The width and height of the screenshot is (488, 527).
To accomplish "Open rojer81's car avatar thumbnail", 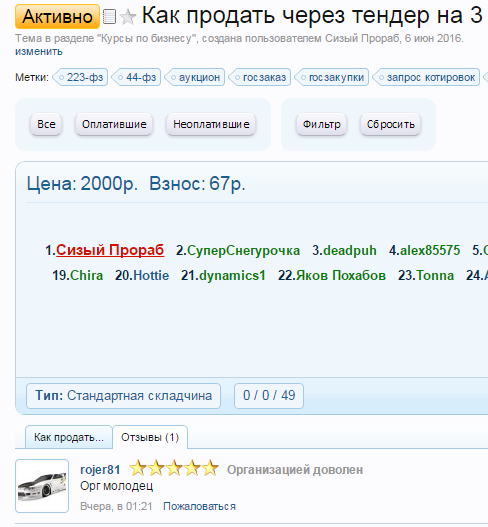I will click(42, 486).
